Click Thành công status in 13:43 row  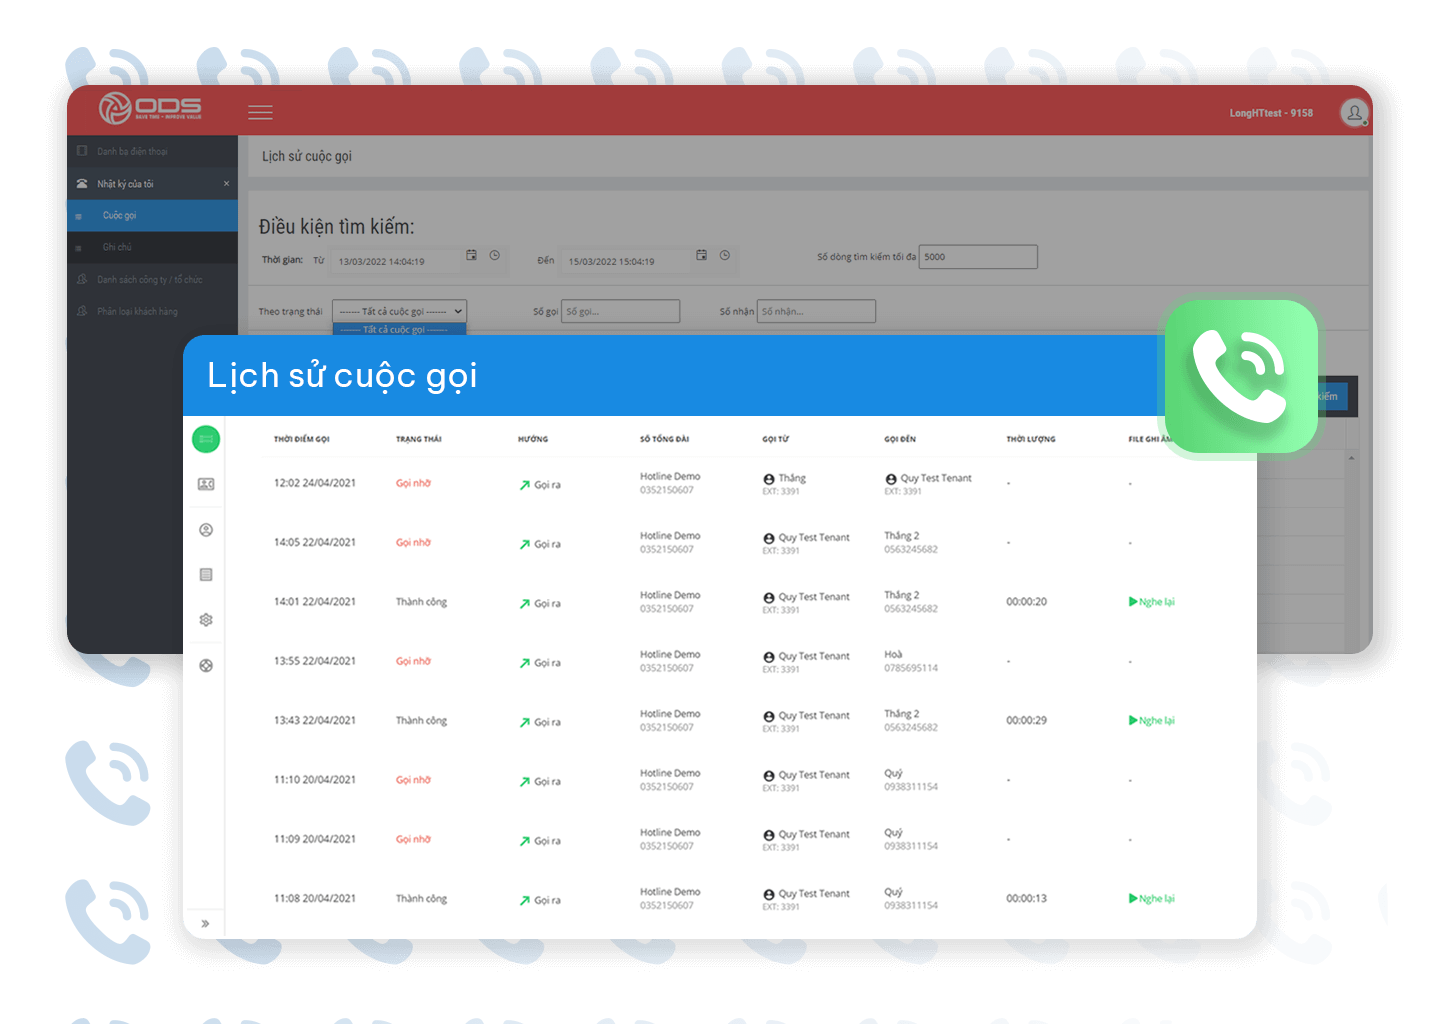click(421, 720)
